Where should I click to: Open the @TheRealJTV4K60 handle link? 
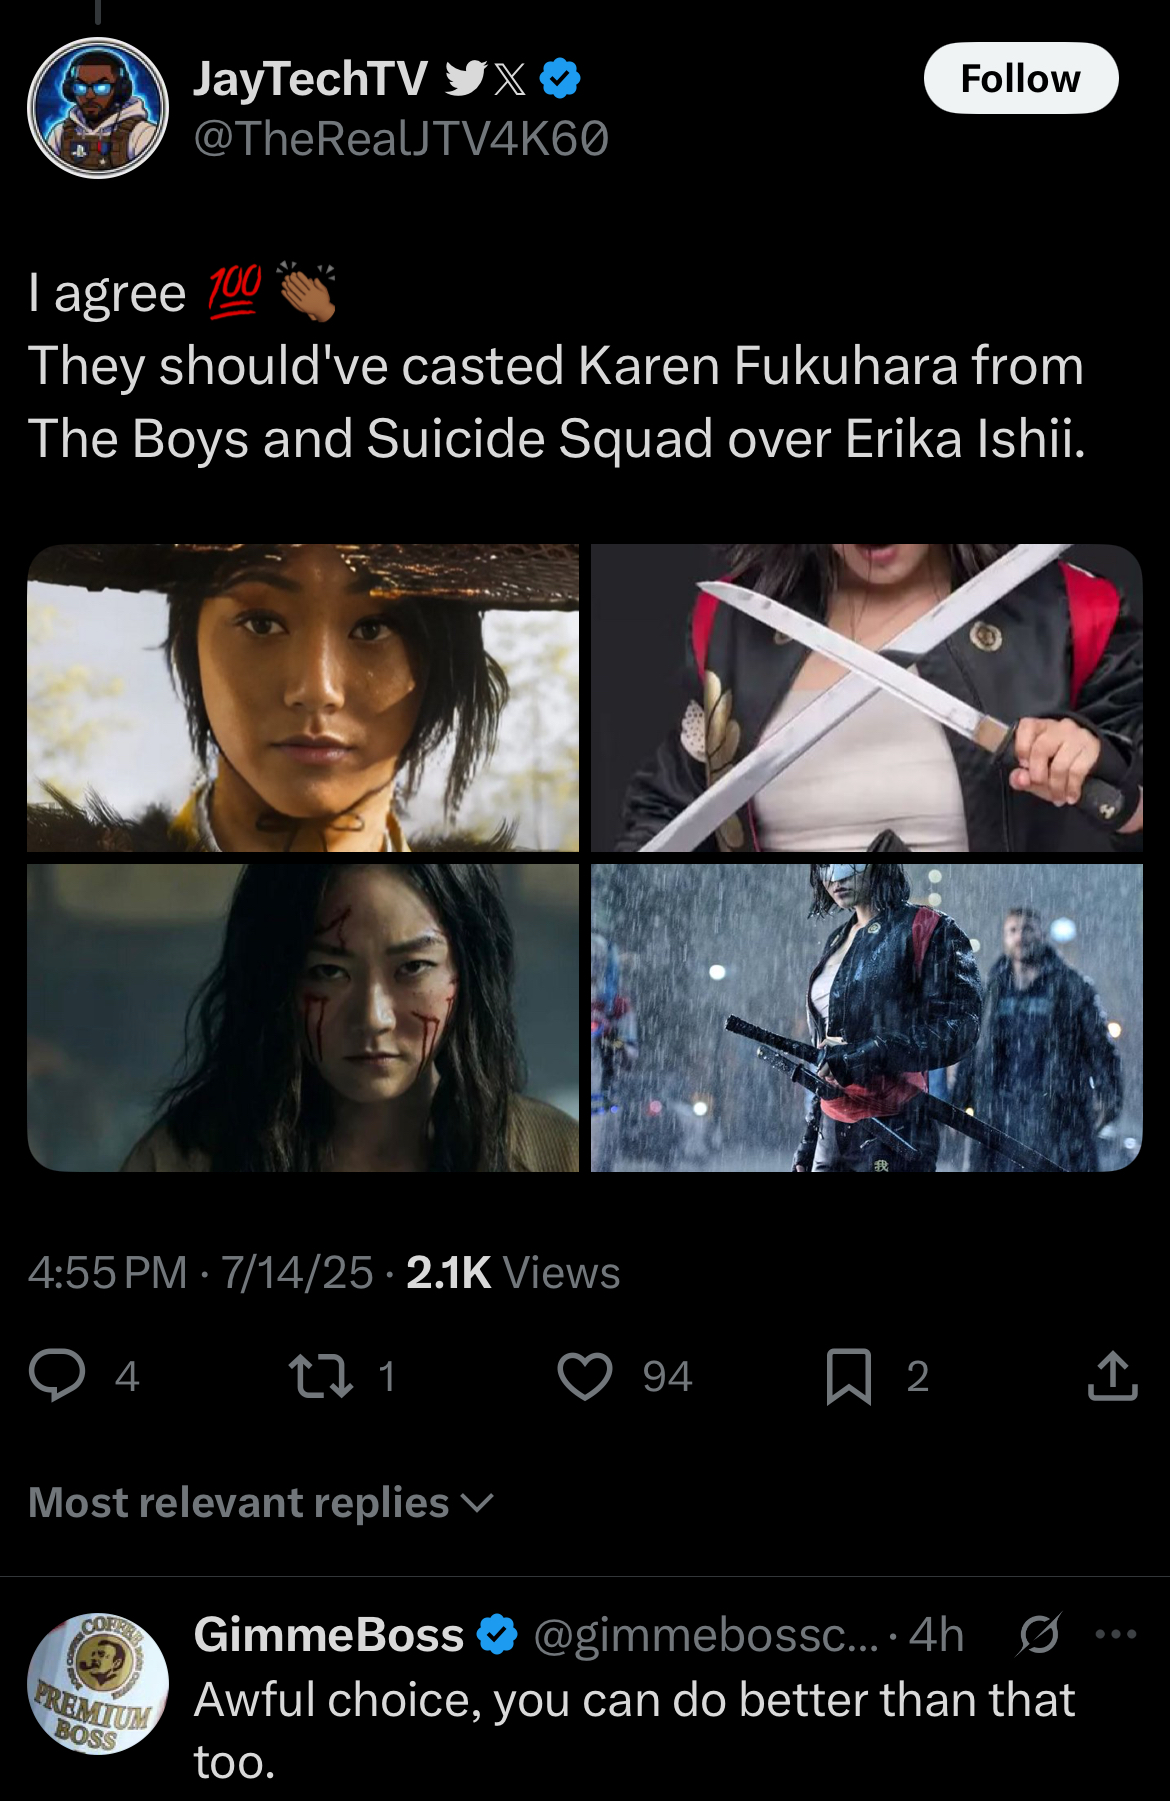401,138
